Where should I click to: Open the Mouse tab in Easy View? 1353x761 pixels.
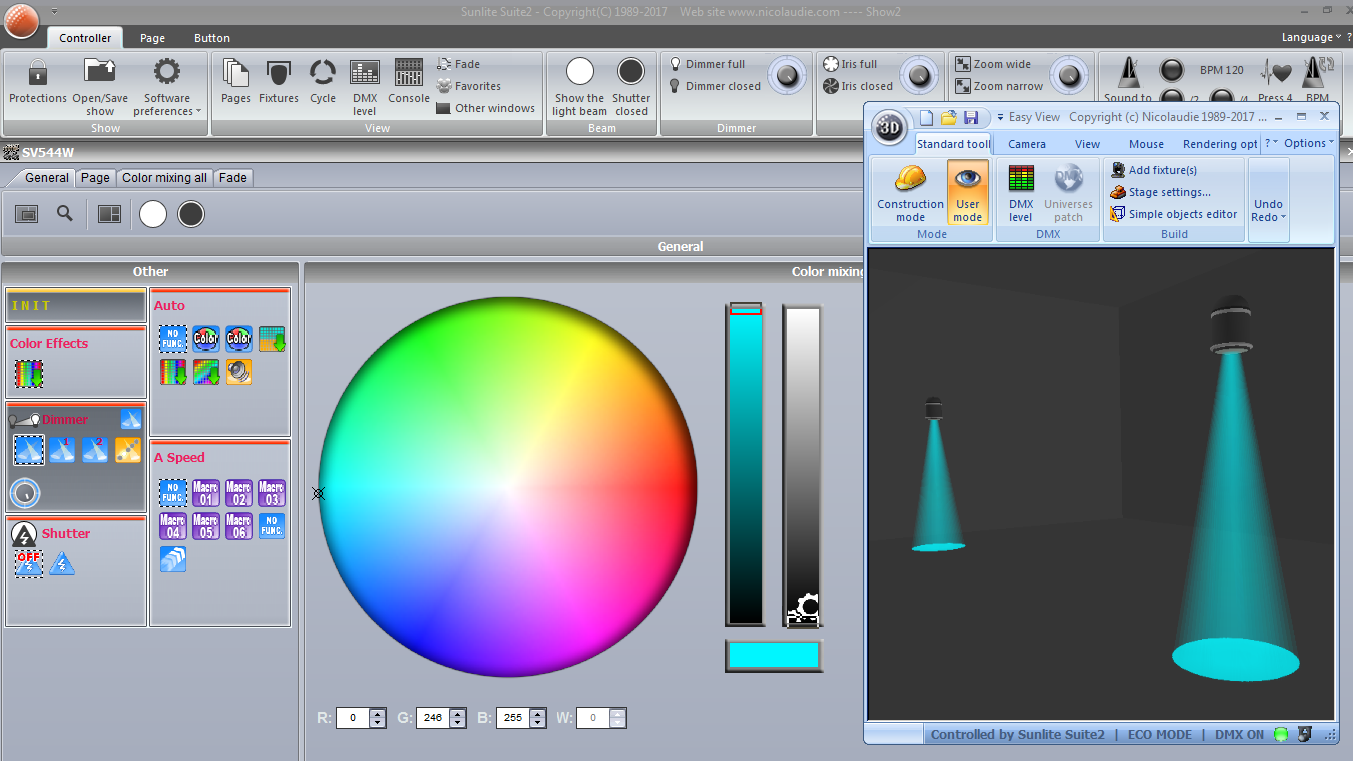coord(1146,144)
